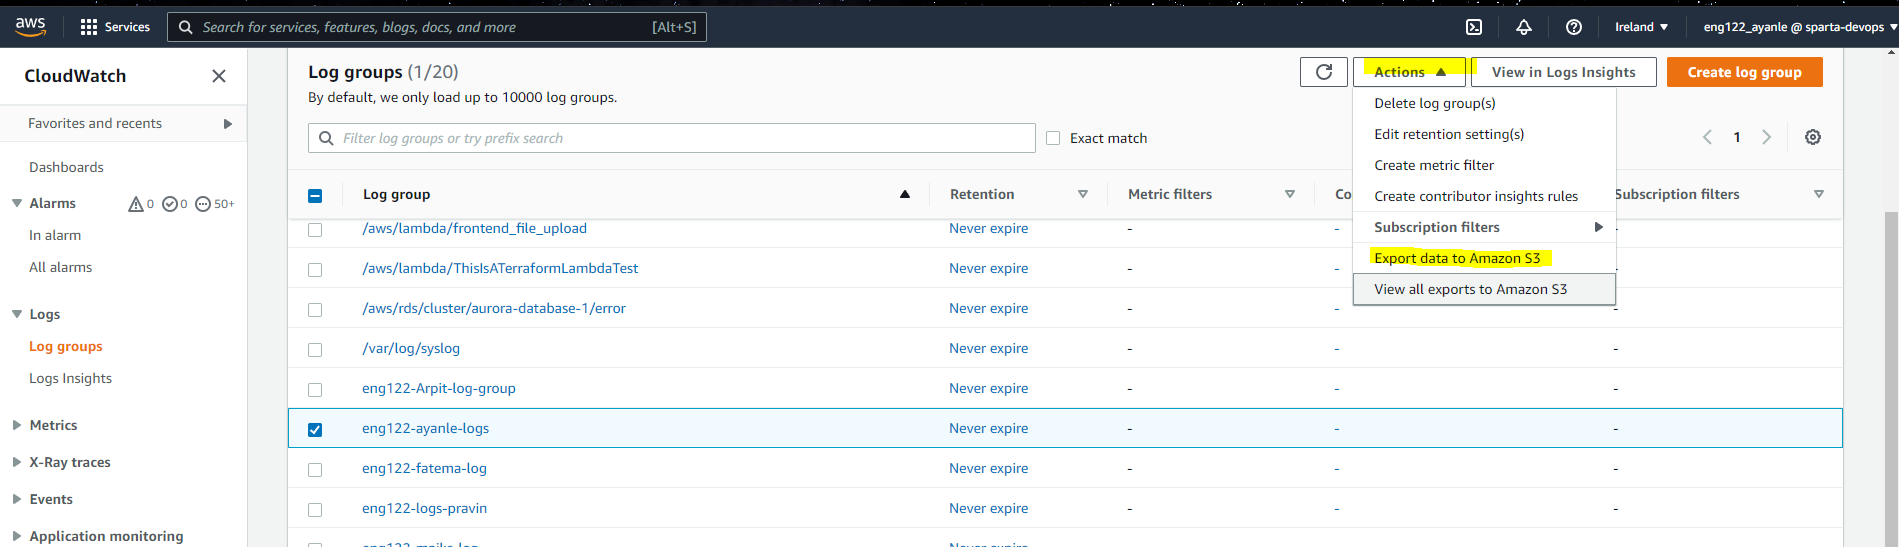Check the aurora-database-1/error row checkbox

point(315,310)
